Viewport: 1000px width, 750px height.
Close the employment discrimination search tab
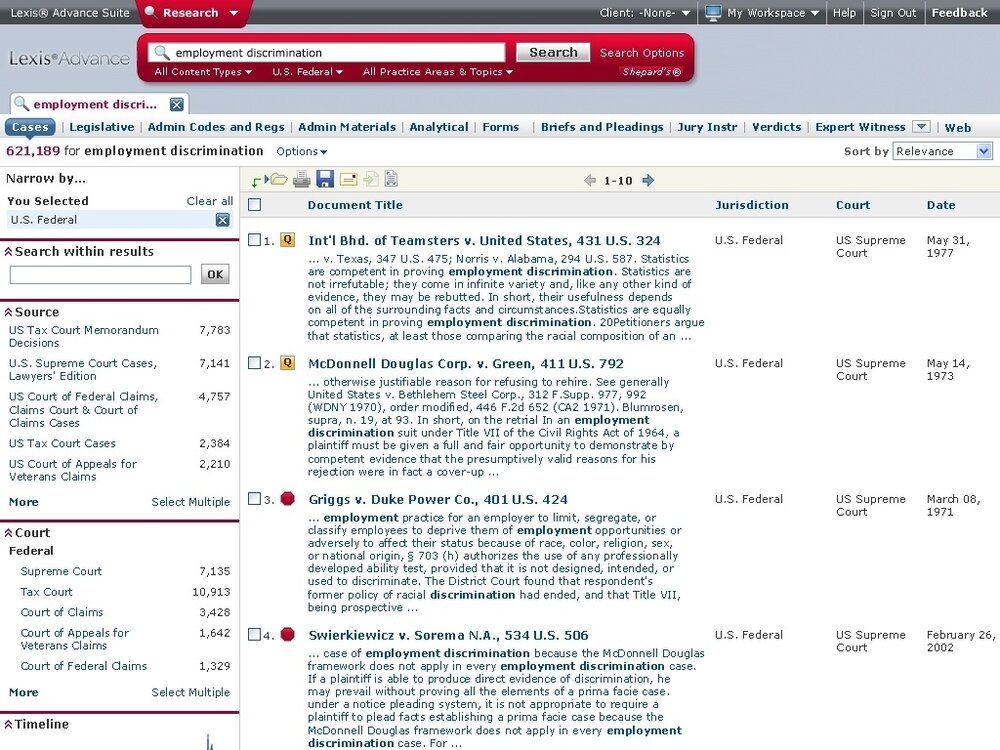177,105
